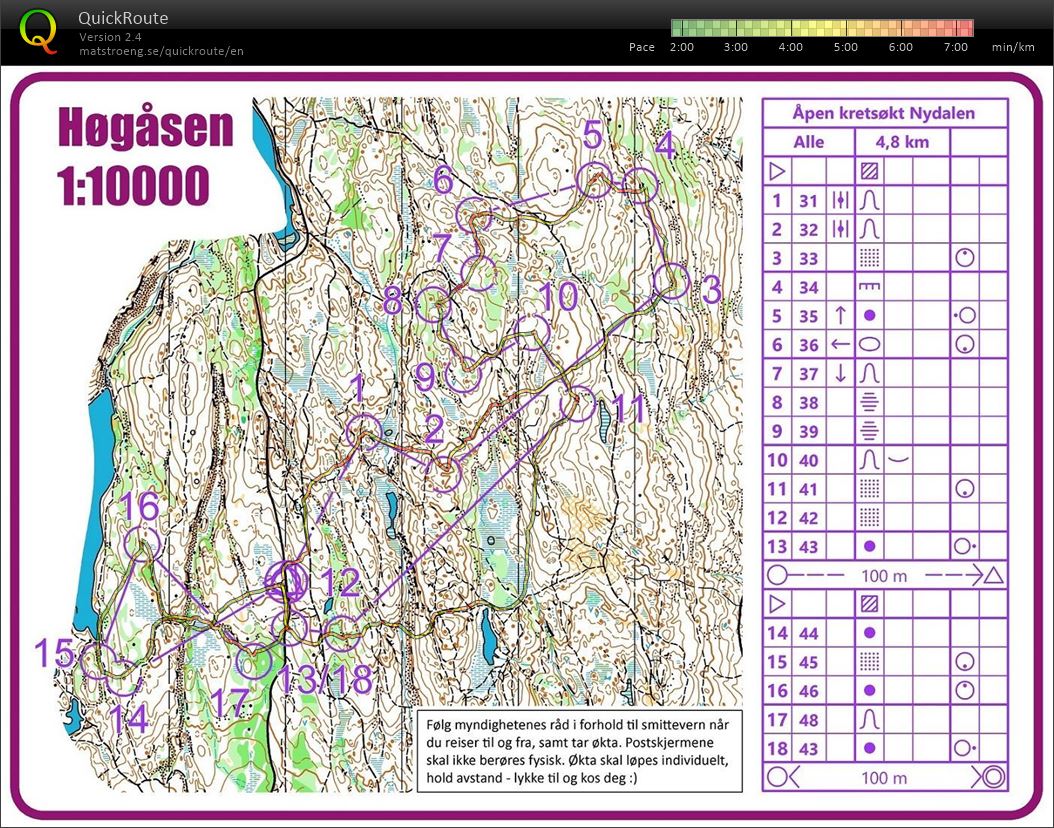The image size is (1054, 828).
Task: Click the up arrow in row 5 code 35
Action: tap(840, 315)
